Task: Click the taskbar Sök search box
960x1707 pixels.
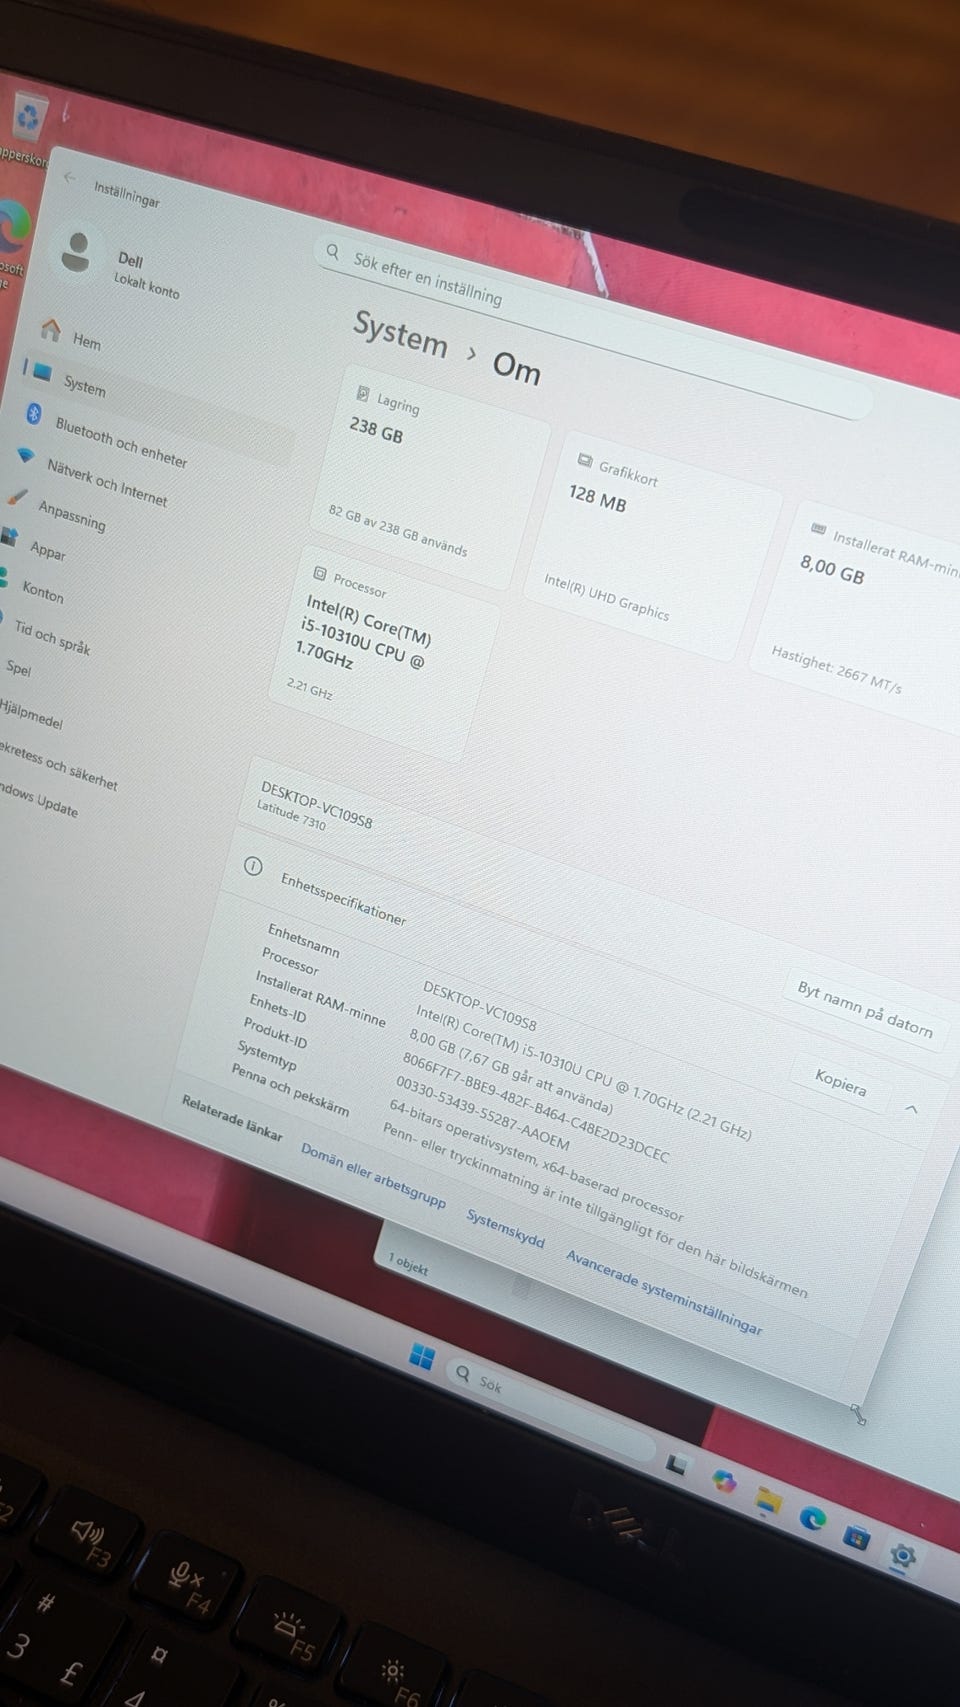Action: [x=550, y=1411]
